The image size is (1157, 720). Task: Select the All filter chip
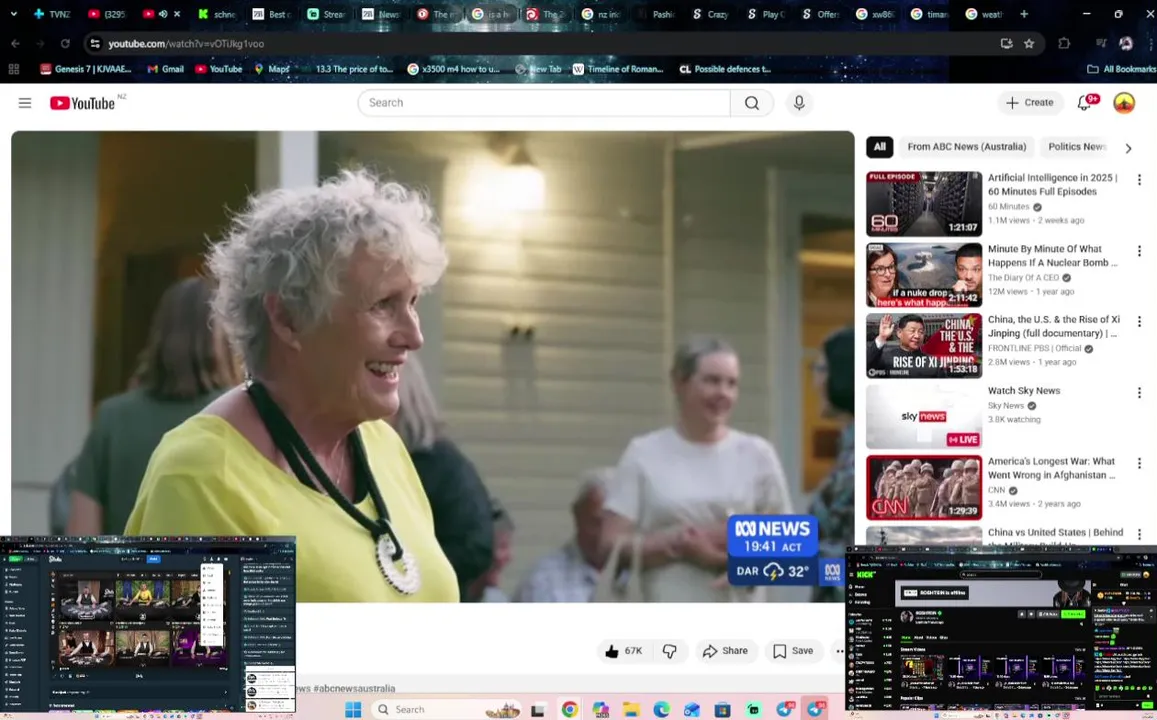879,147
